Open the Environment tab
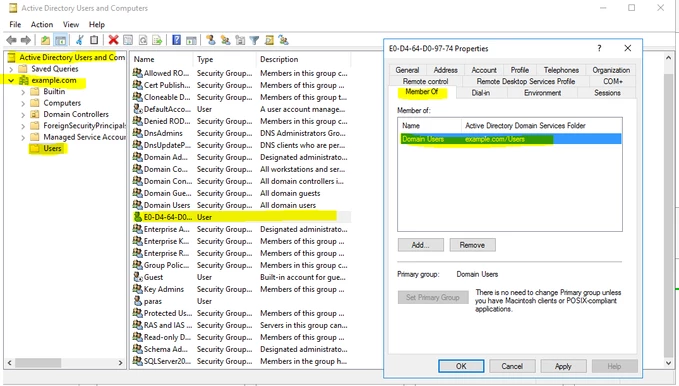Screen dimensions: 679x386 [542, 93]
